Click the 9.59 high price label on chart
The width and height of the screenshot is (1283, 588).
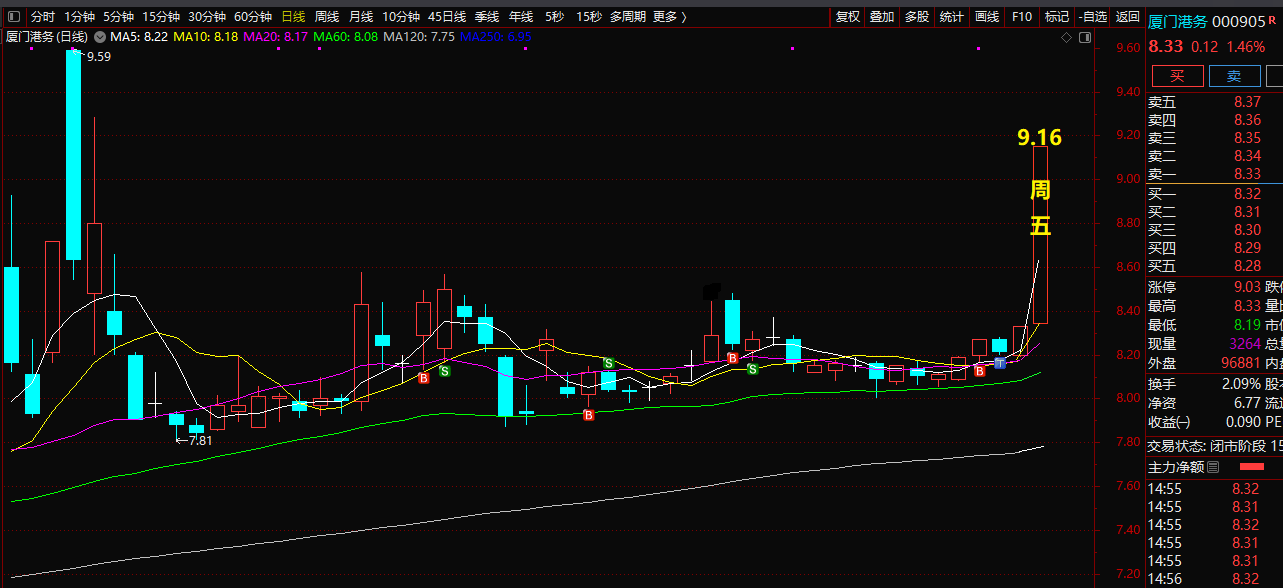coord(98,57)
